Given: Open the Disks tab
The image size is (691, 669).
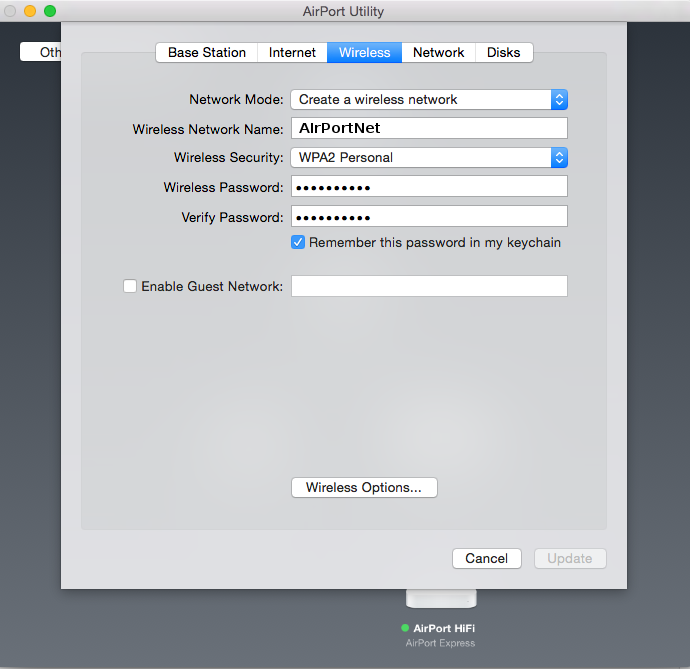Looking at the screenshot, I should coord(504,52).
